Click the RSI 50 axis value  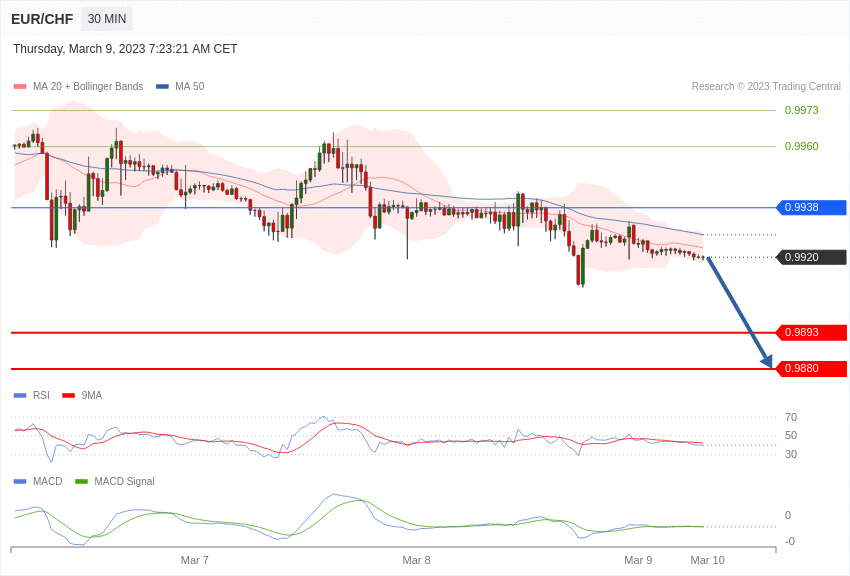click(791, 436)
